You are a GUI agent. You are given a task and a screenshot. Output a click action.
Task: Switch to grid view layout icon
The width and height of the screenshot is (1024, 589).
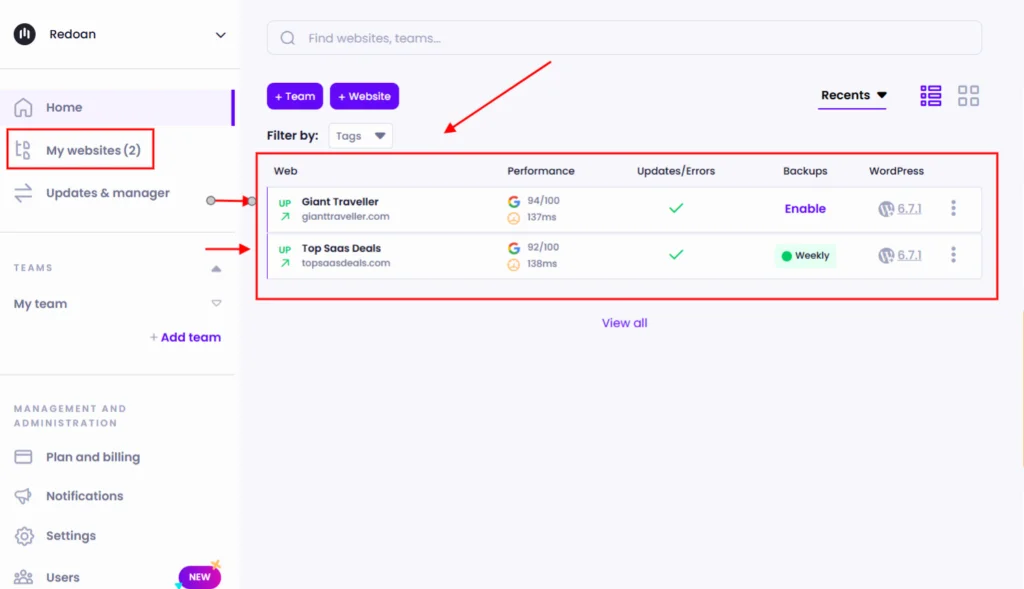point(968,96)
